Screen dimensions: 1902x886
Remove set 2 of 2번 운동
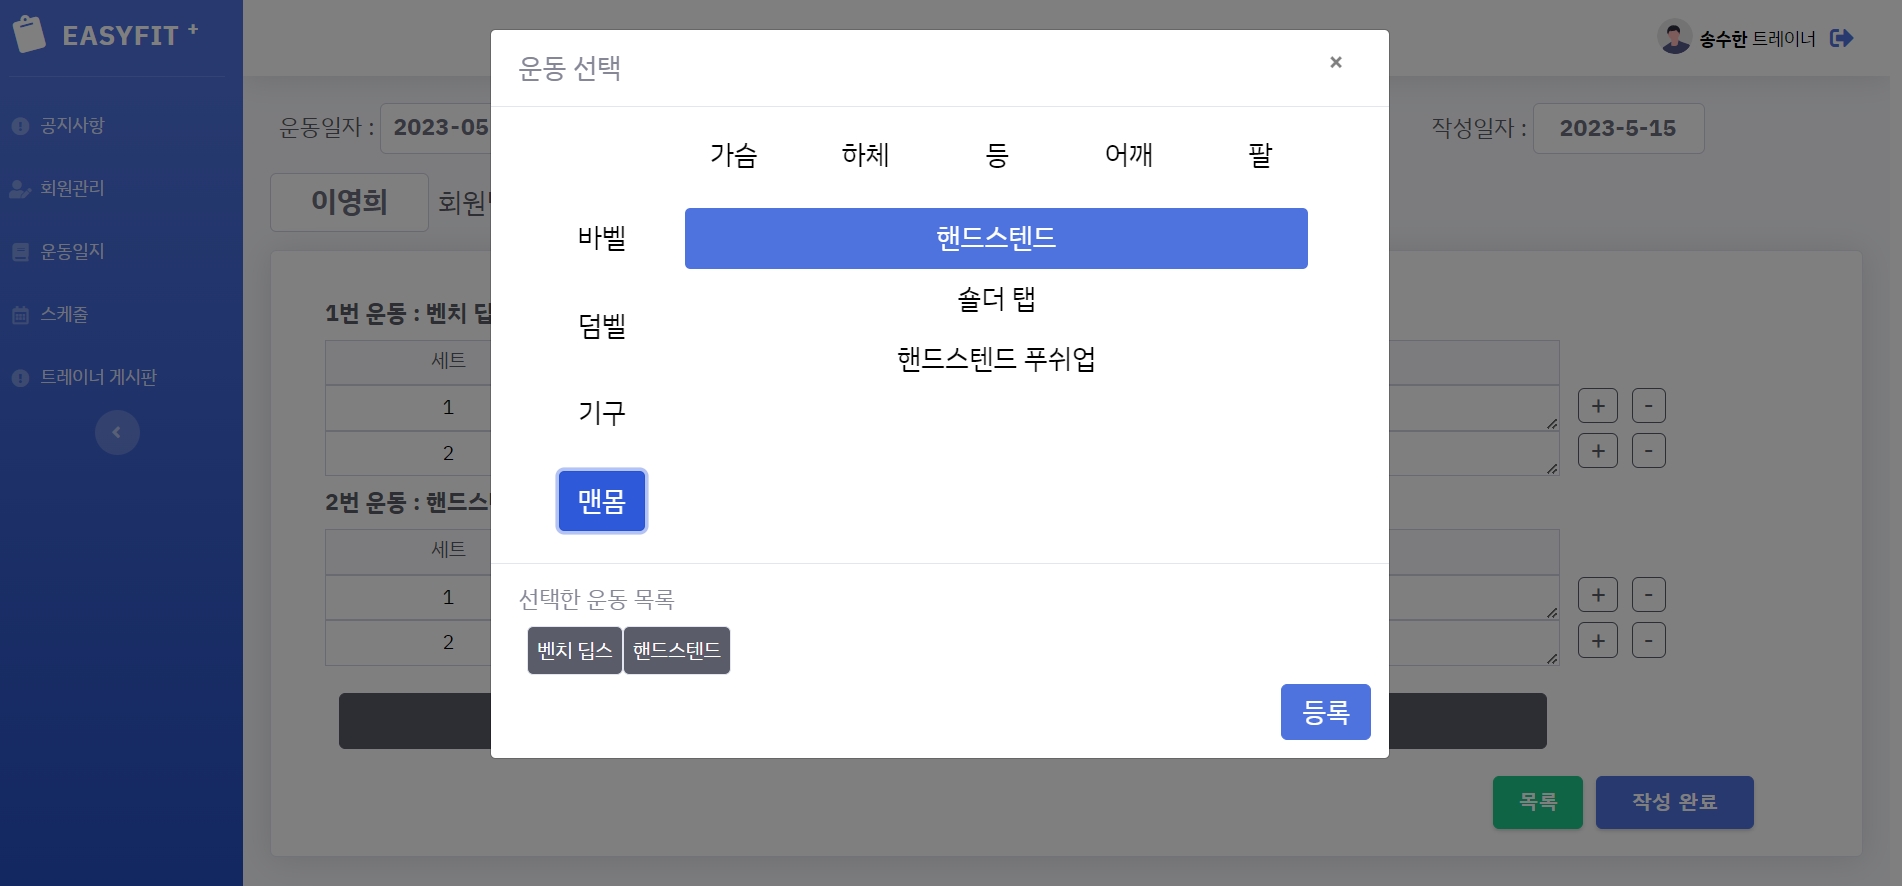pos(1649,640)
